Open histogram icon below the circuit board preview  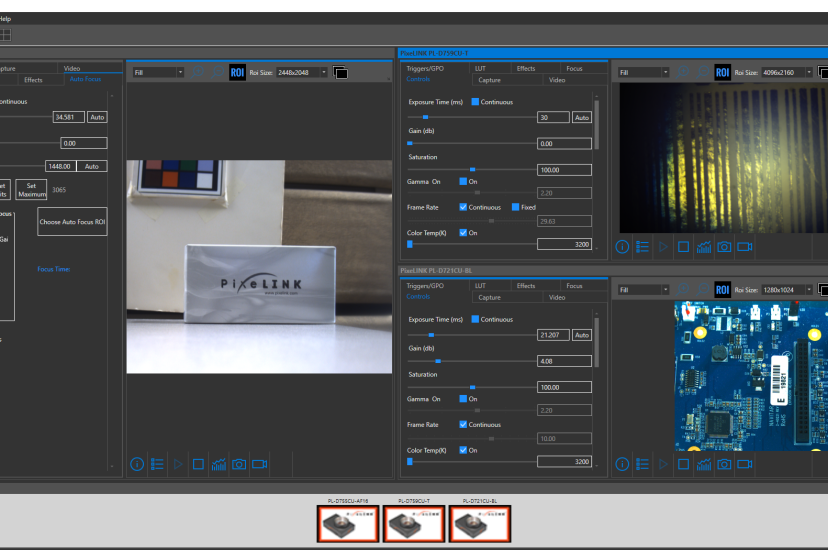pos(704,464)
